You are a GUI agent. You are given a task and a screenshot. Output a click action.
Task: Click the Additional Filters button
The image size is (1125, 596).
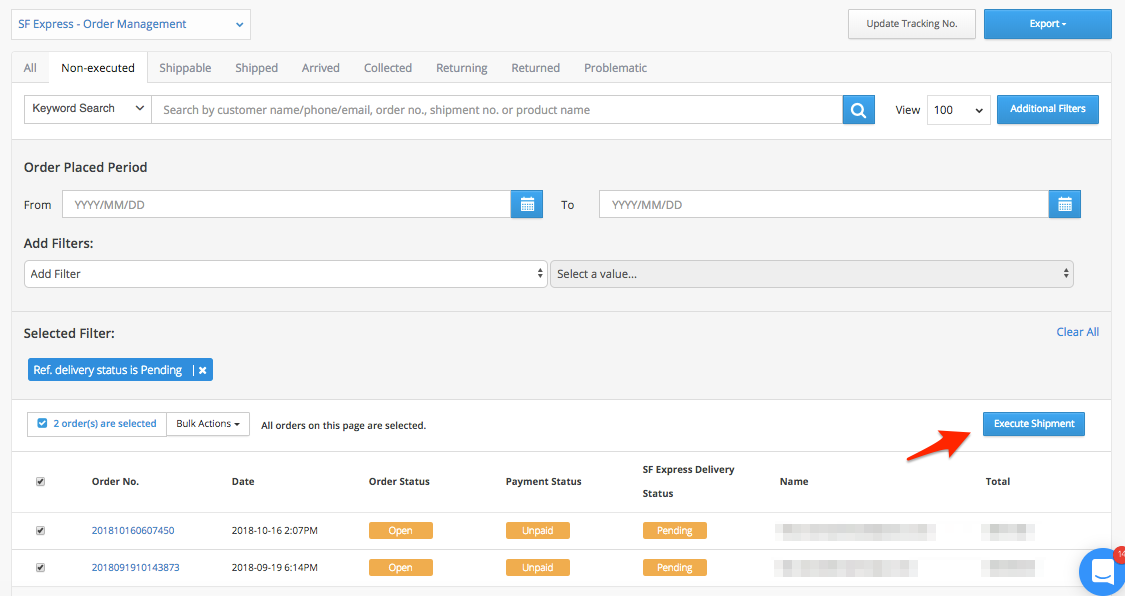(1048, 109)
